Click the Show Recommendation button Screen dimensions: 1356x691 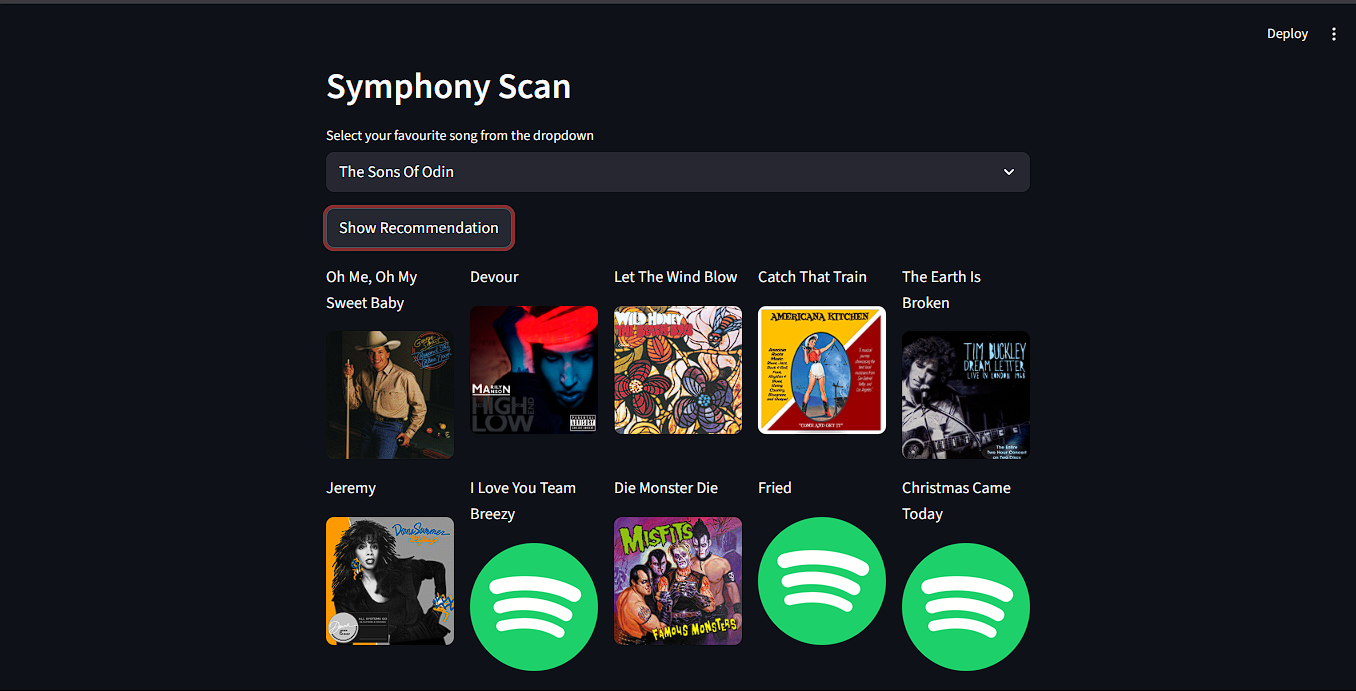(418, 227)
